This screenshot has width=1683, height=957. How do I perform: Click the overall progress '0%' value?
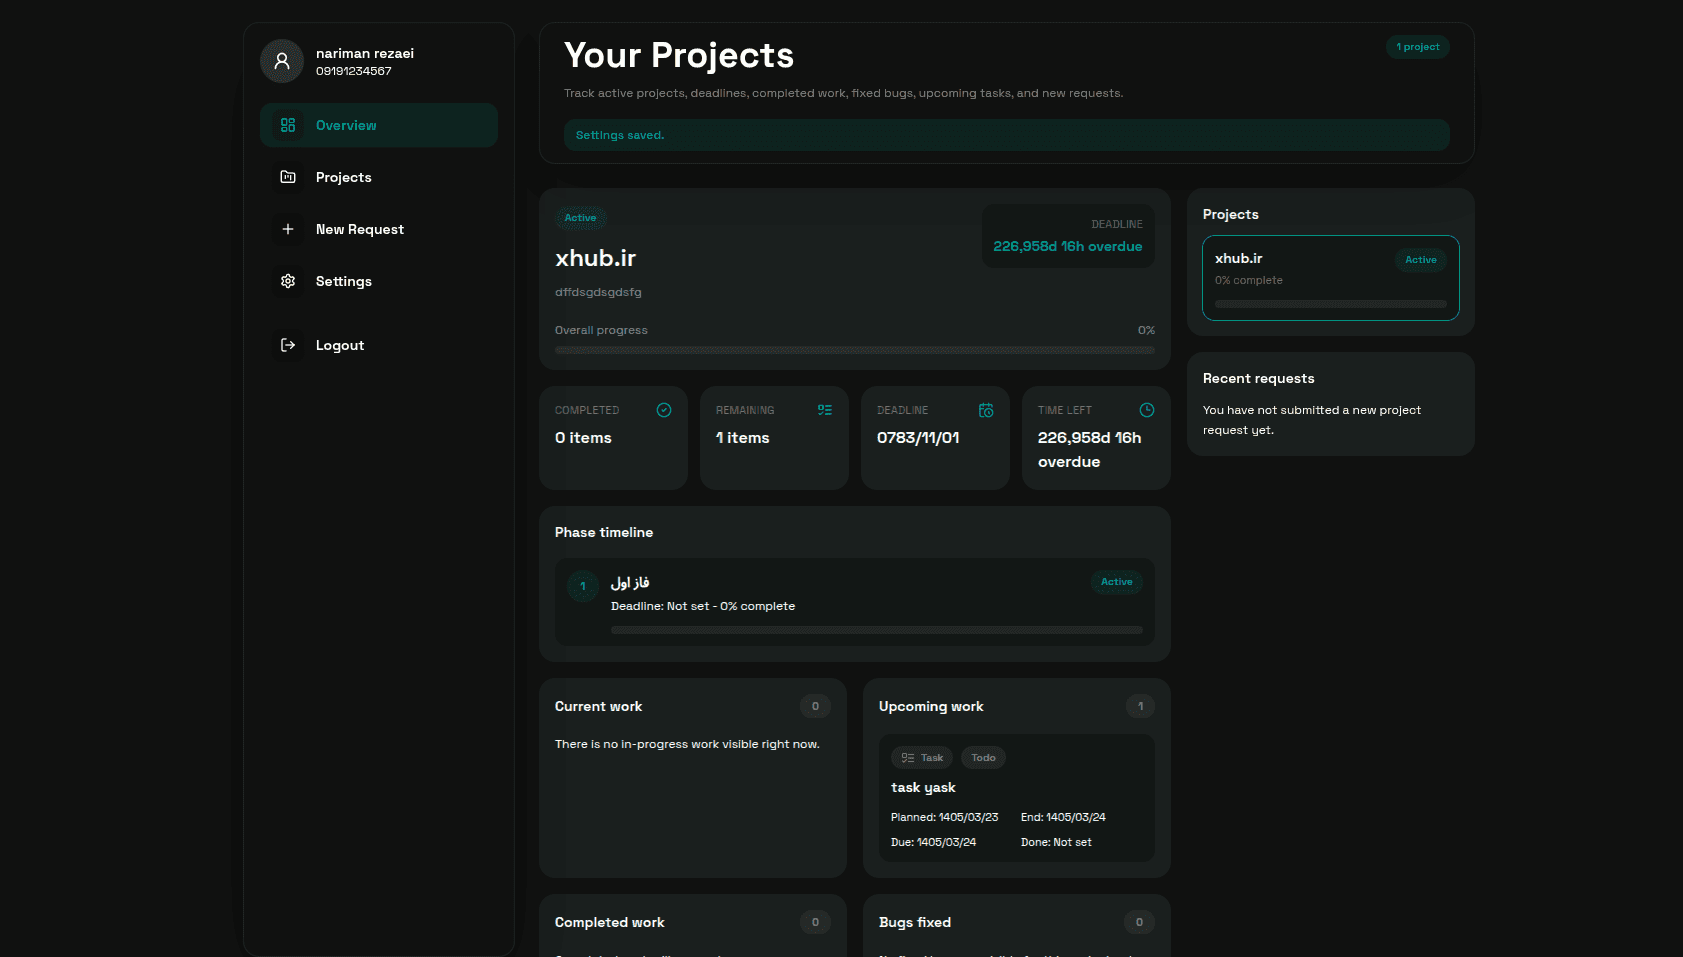[x=1146, y=330]
